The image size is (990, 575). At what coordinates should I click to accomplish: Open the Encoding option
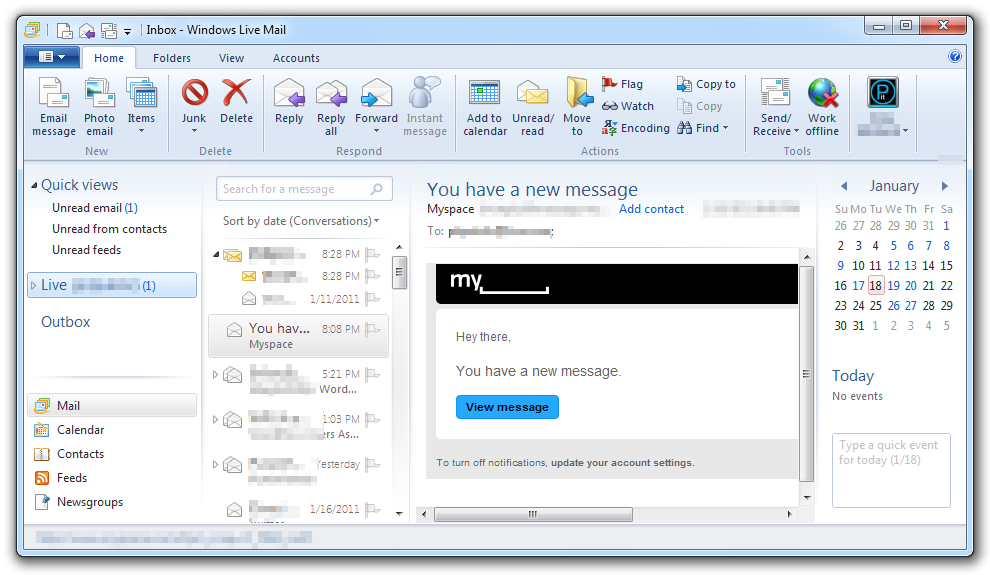pos(636,128)
